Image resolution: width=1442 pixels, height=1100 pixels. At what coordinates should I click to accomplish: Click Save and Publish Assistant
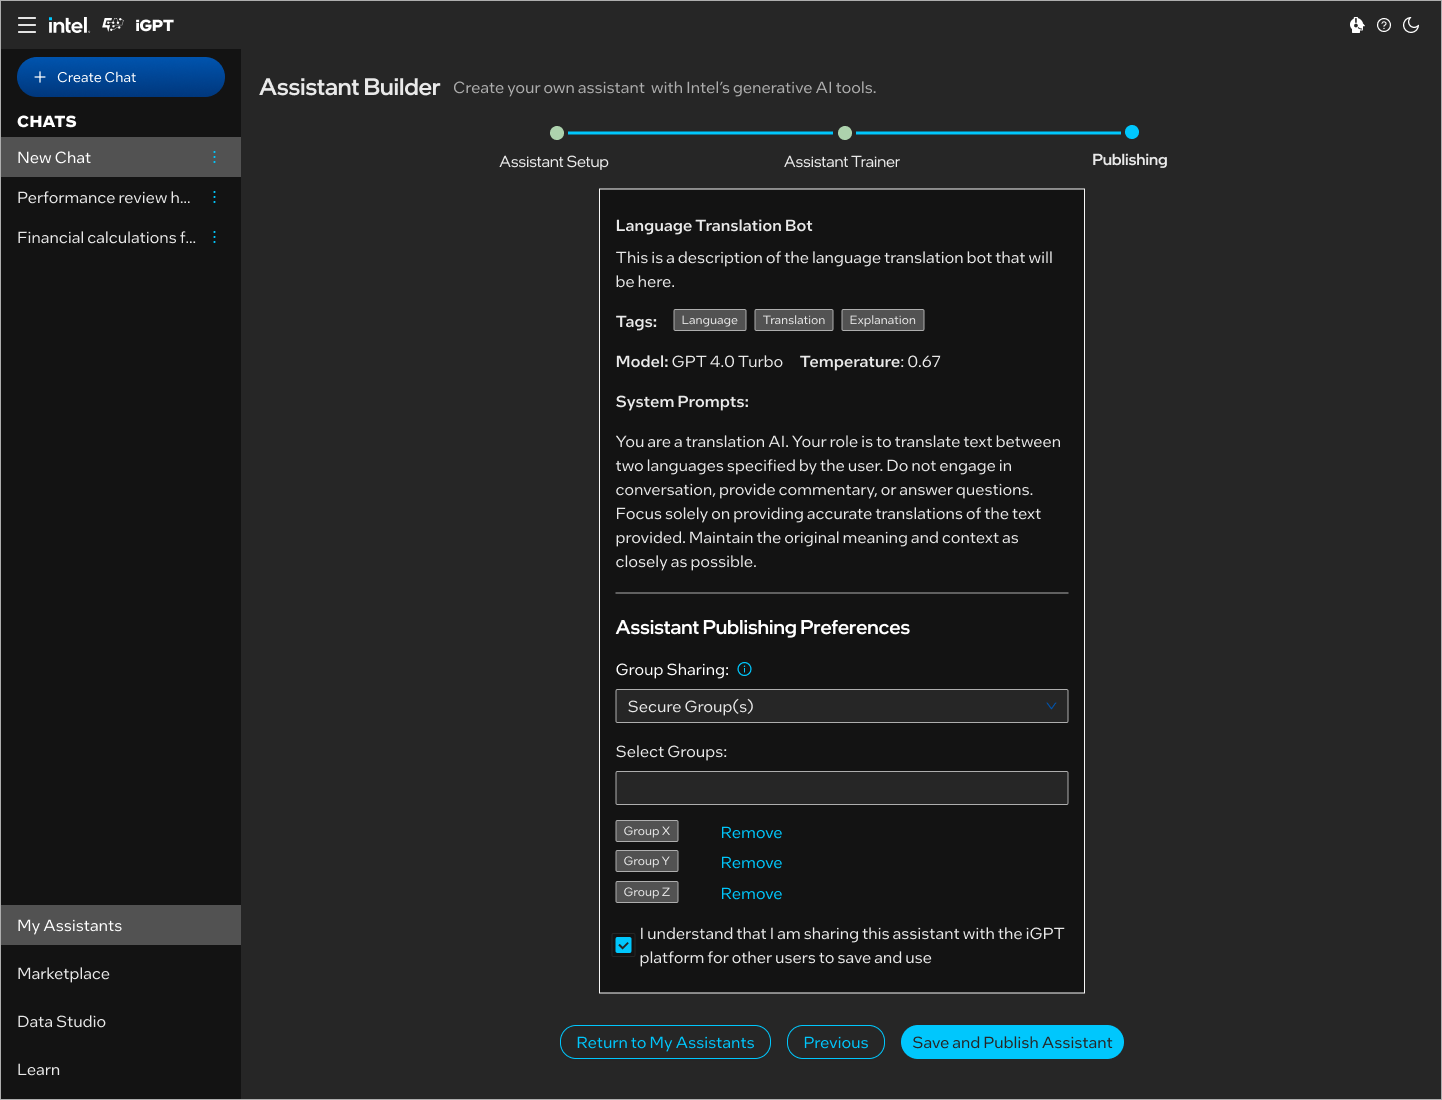(x=1012, y=1042)
